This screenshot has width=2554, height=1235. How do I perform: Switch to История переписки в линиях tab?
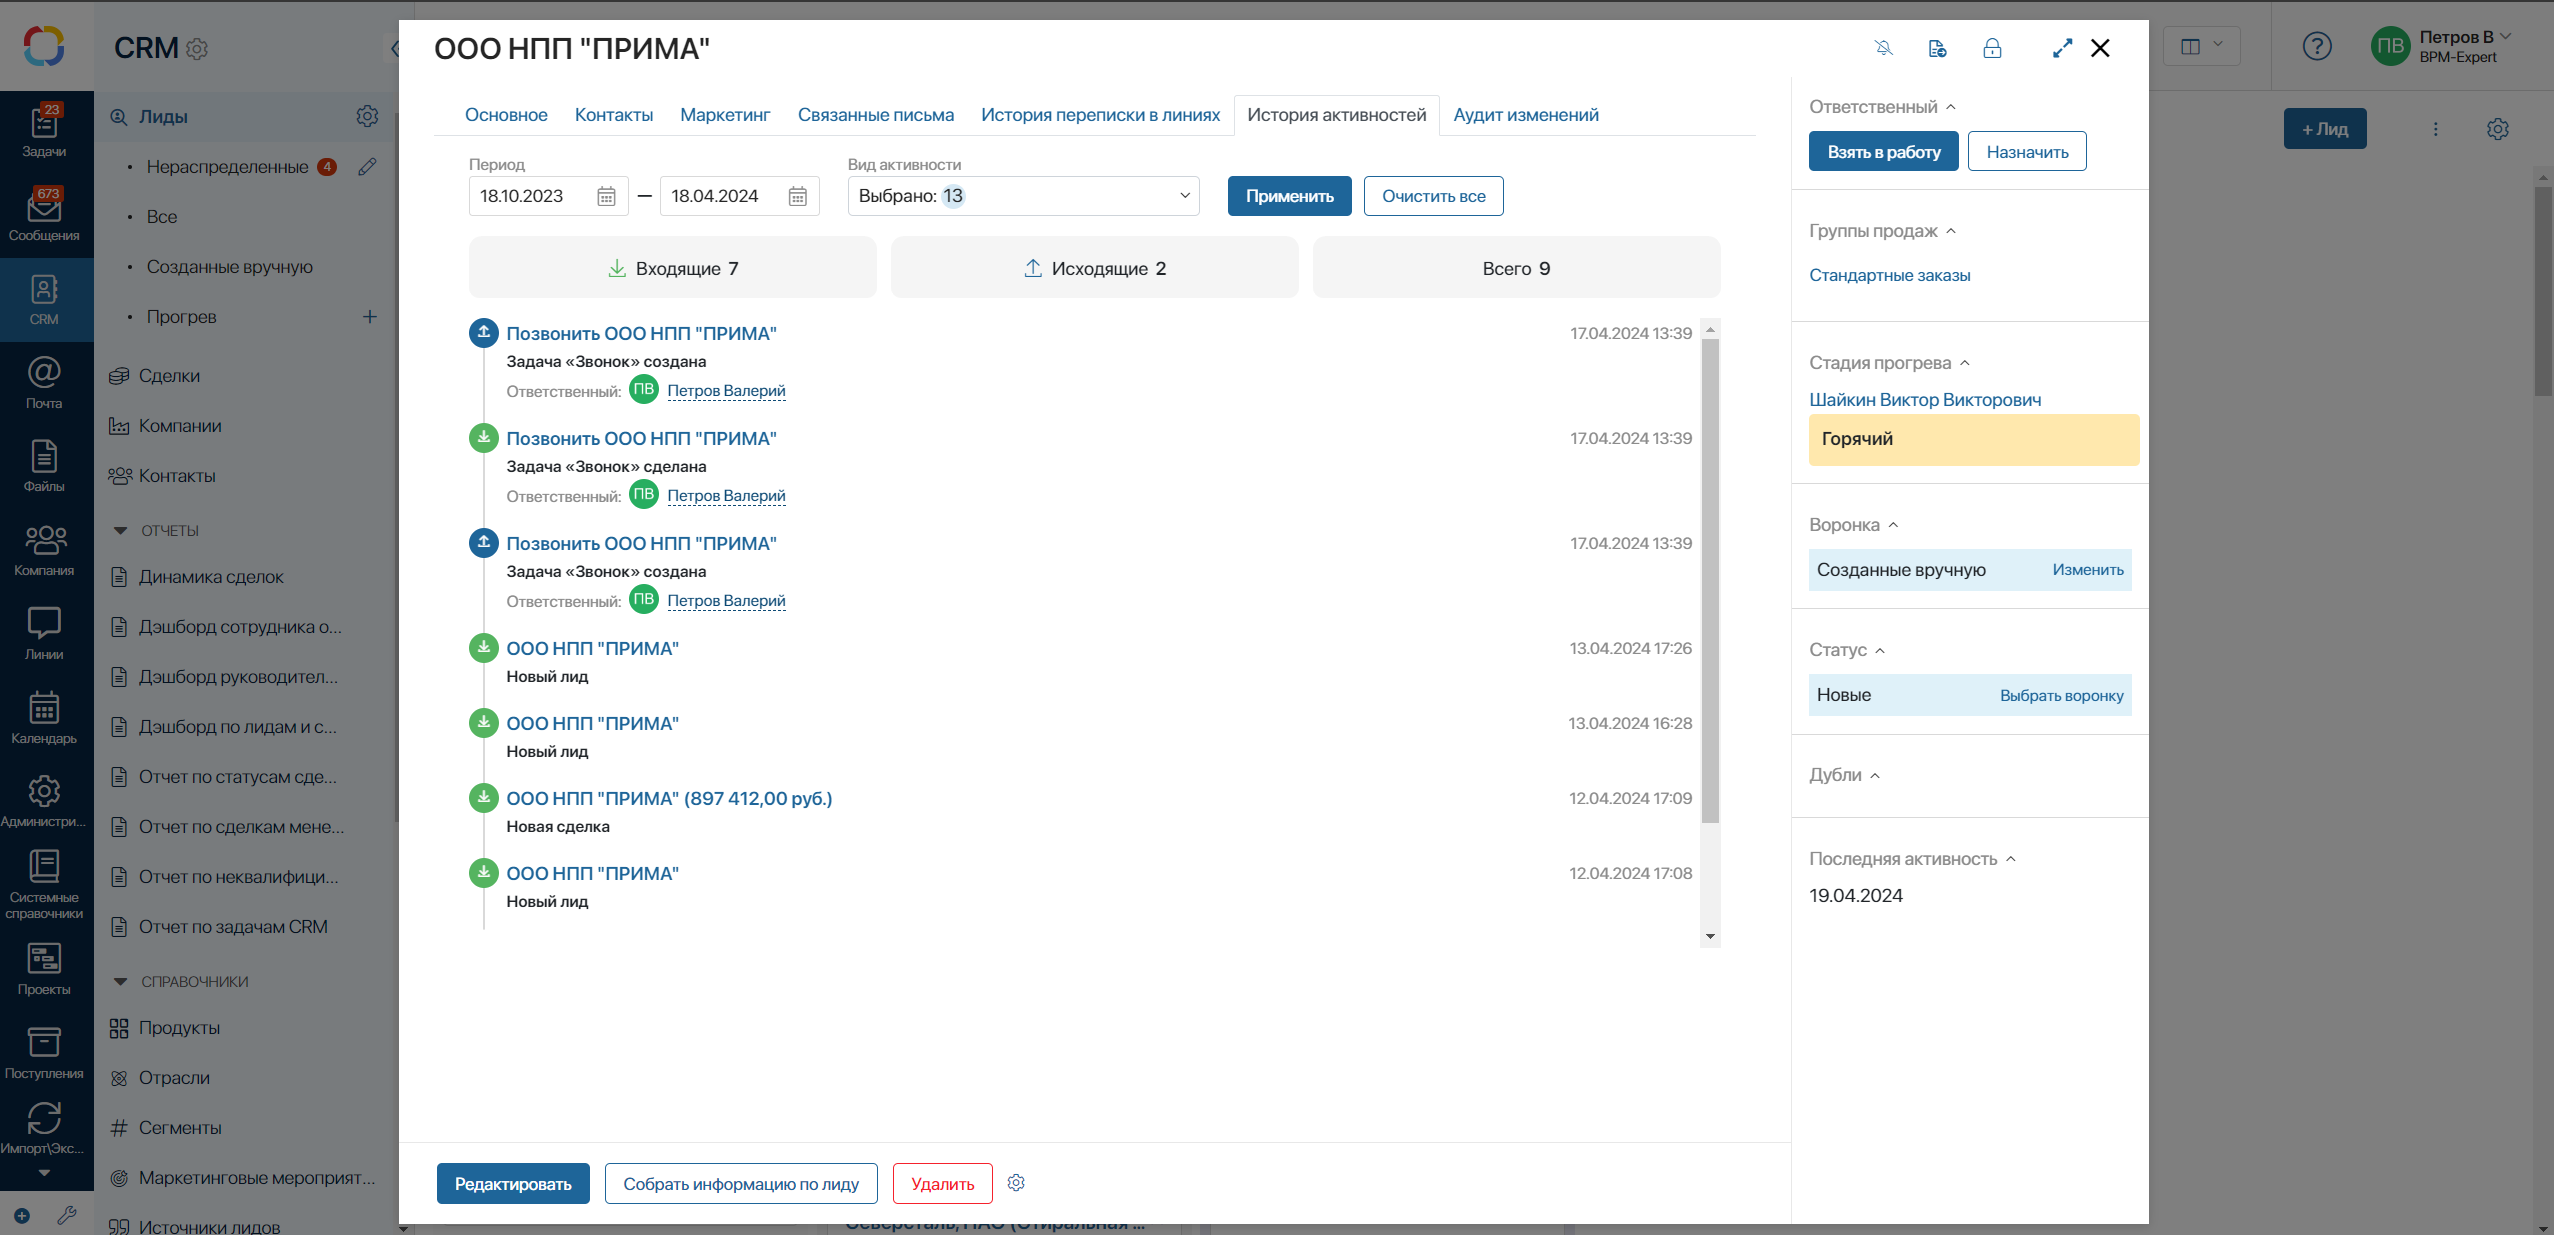(1100, 115)
